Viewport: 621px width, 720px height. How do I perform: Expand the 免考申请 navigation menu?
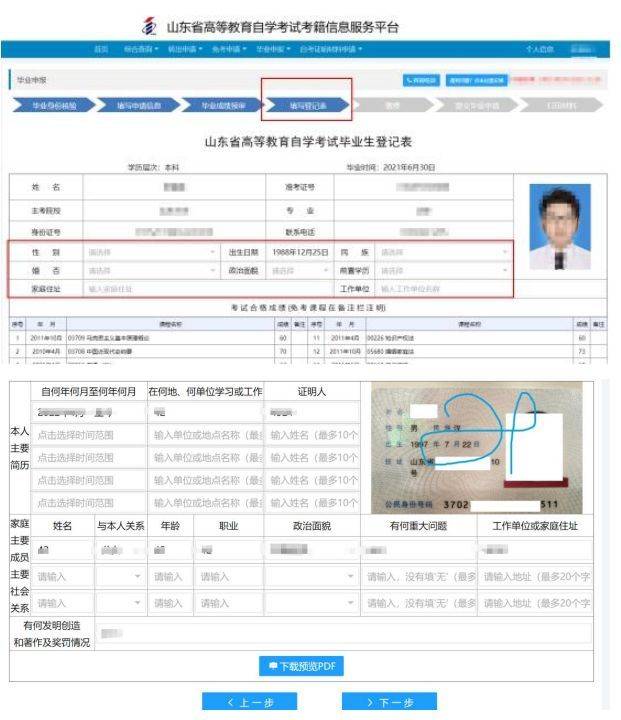click(229, 49)
